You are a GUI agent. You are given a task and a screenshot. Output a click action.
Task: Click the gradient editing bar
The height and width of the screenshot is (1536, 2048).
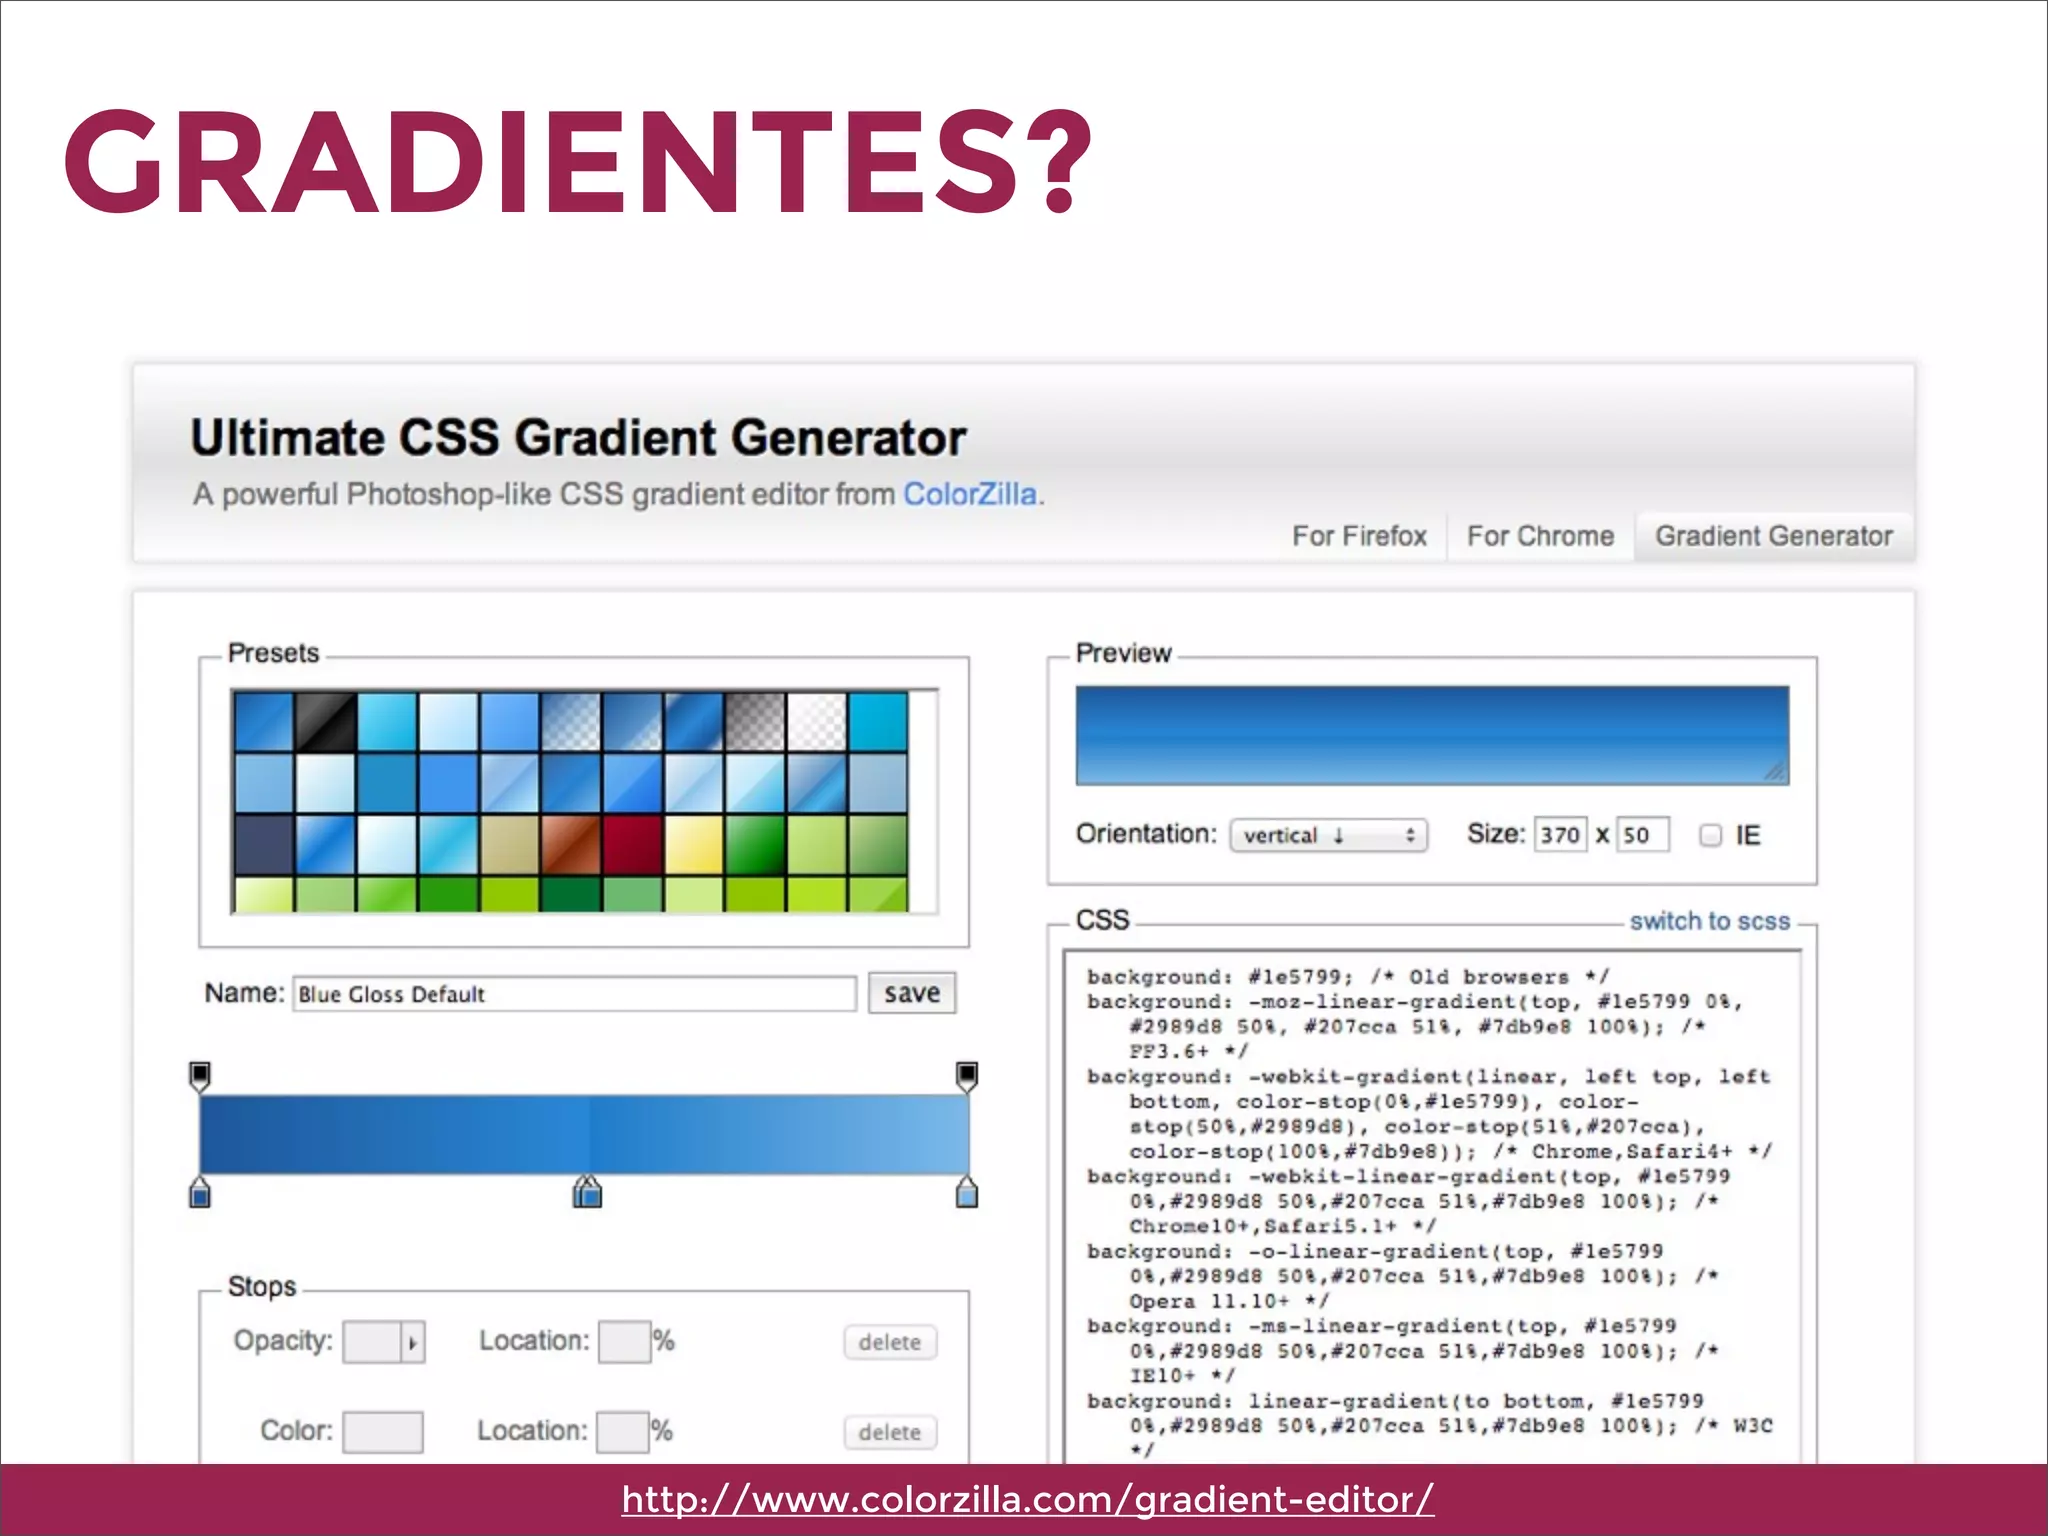pyautogui.click(x=584, y=1134)
